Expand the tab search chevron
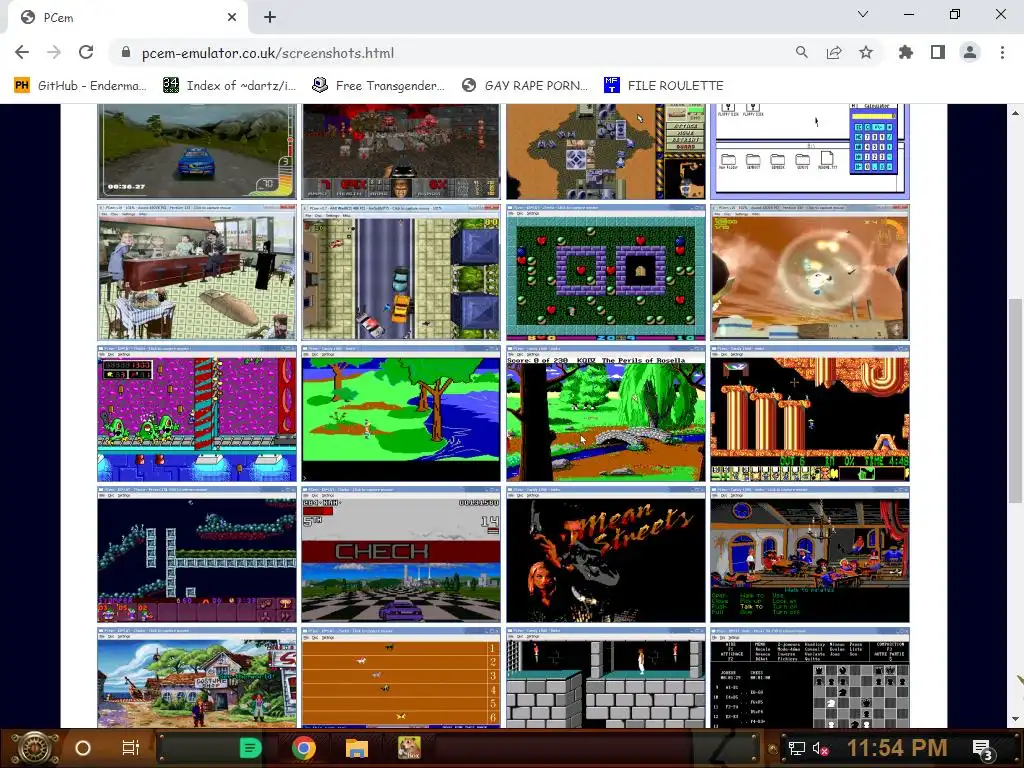 click(x=863, y=14)
